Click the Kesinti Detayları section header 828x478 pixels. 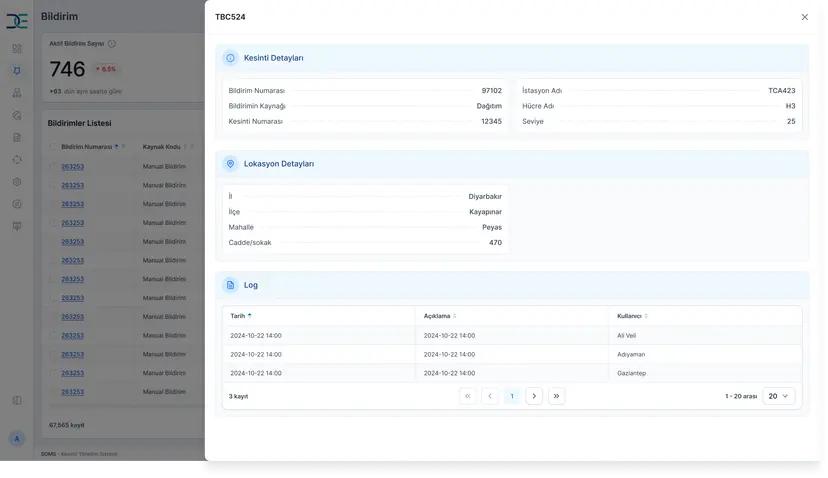pos(512,58)
